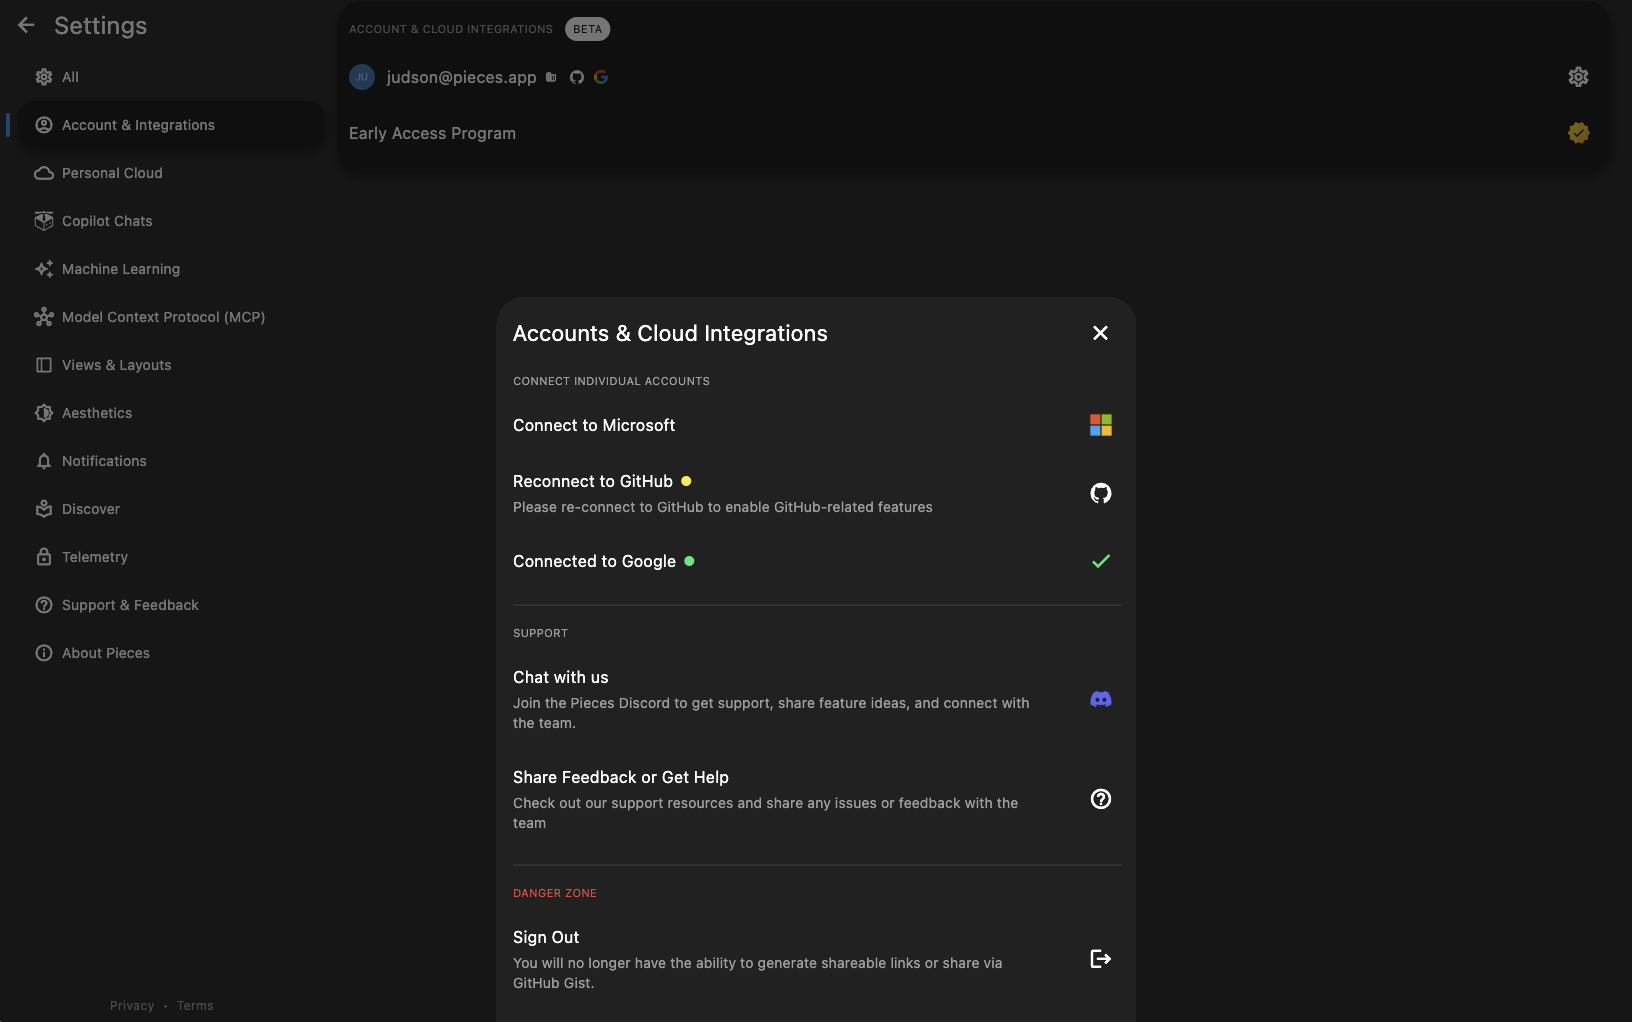
Task: Click the lock icon for Telemetry
Action: tap(44, 557)
